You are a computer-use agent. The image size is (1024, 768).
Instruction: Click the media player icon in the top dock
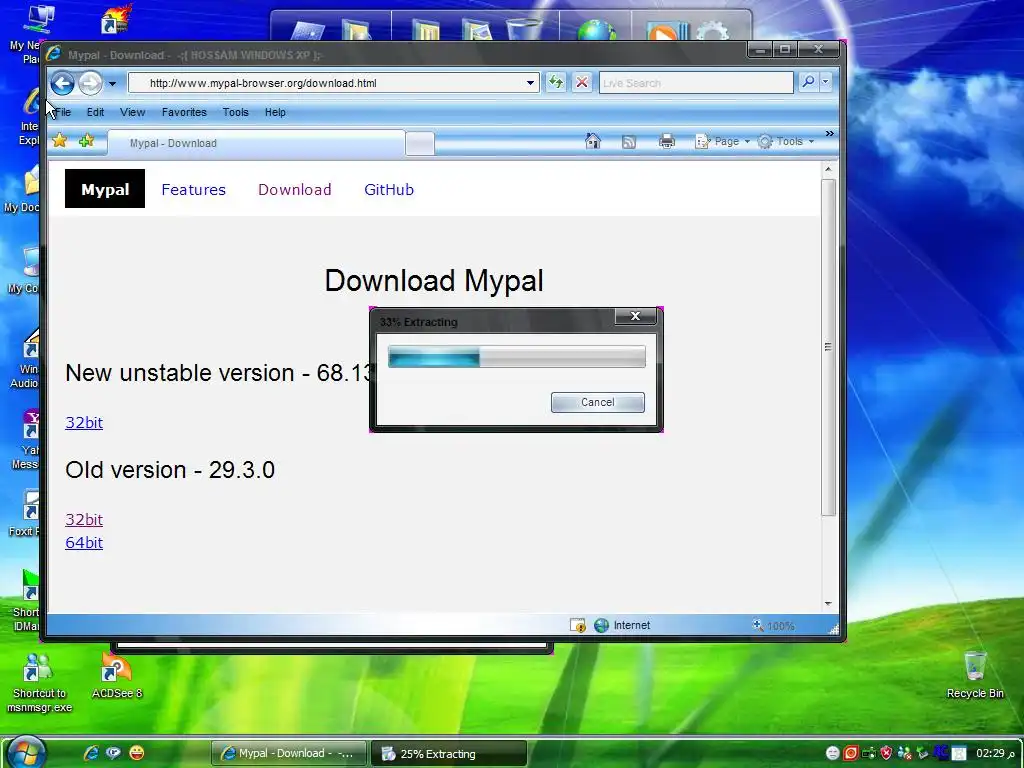tap(665, 30)
